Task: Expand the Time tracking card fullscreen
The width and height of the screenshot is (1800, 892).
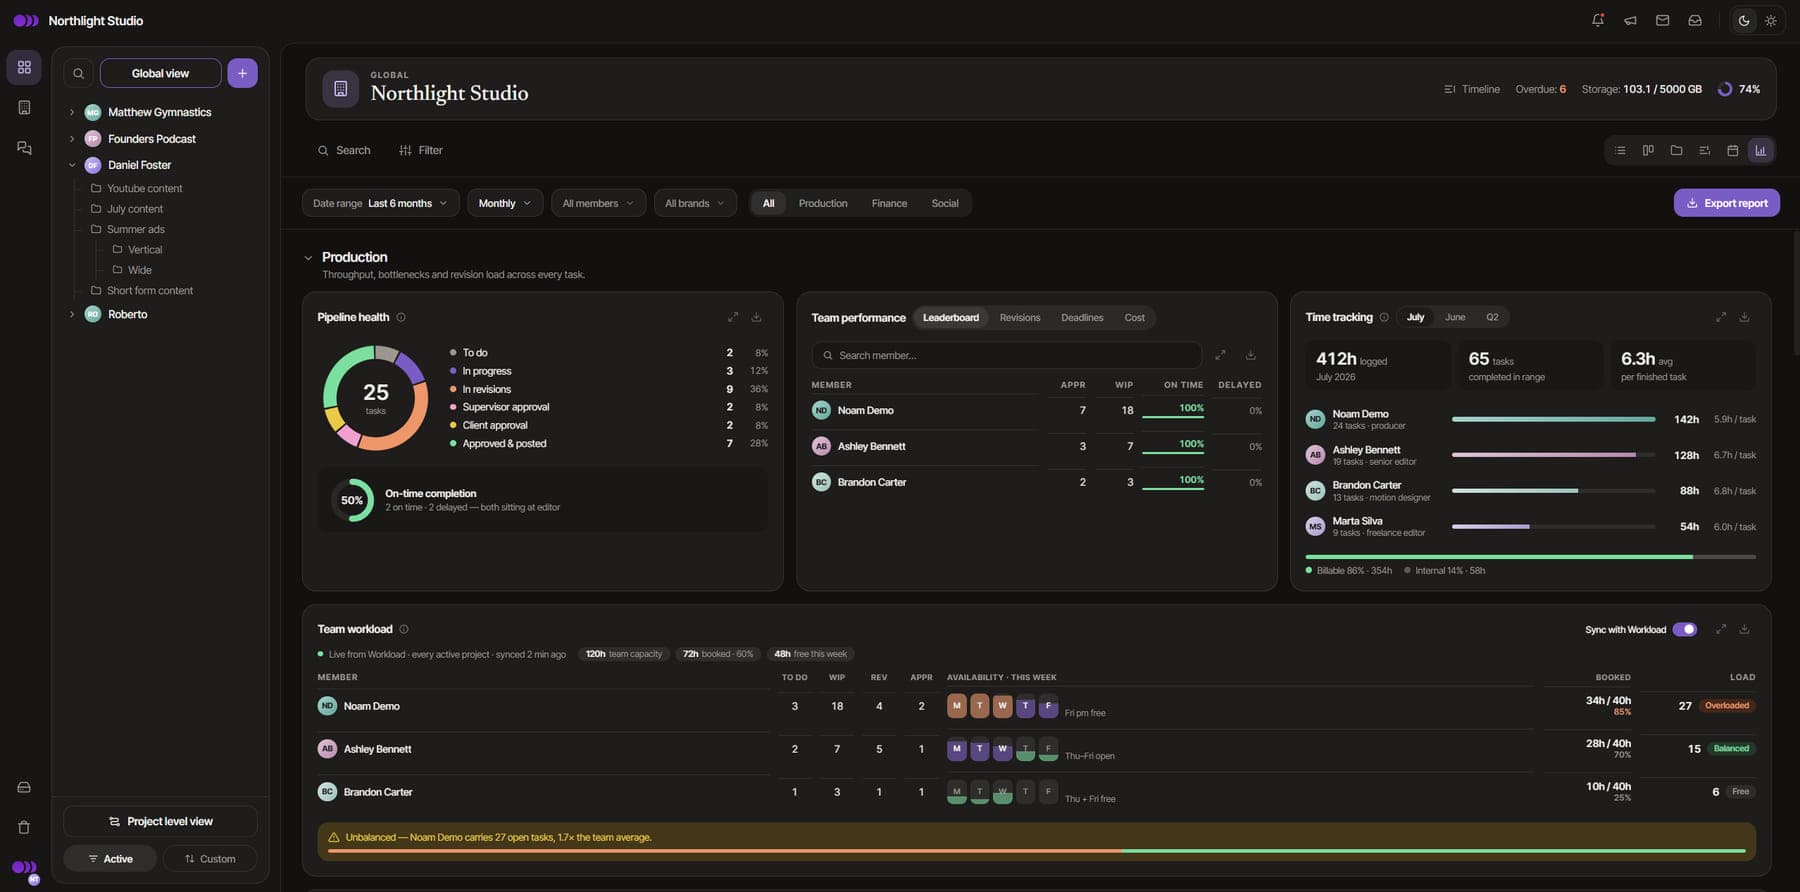Action: coord(1721,317)
